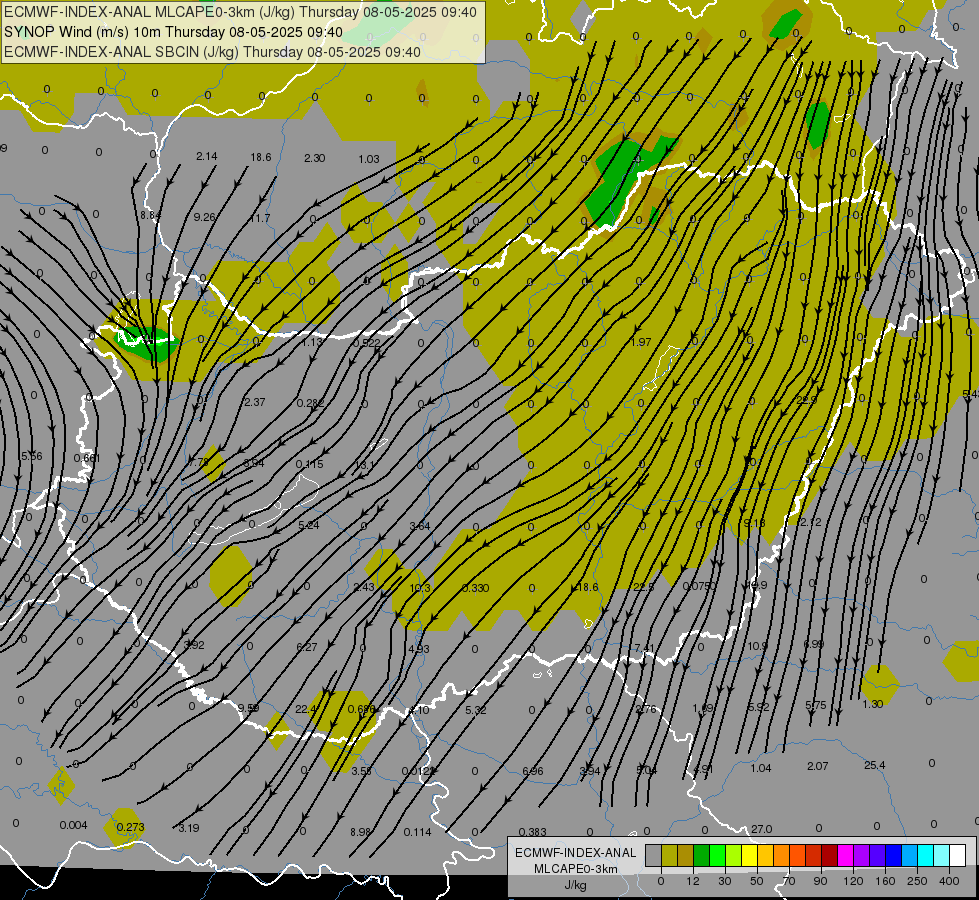
Task: Click the map value '0.114'
Action: (x=418, y=832)
